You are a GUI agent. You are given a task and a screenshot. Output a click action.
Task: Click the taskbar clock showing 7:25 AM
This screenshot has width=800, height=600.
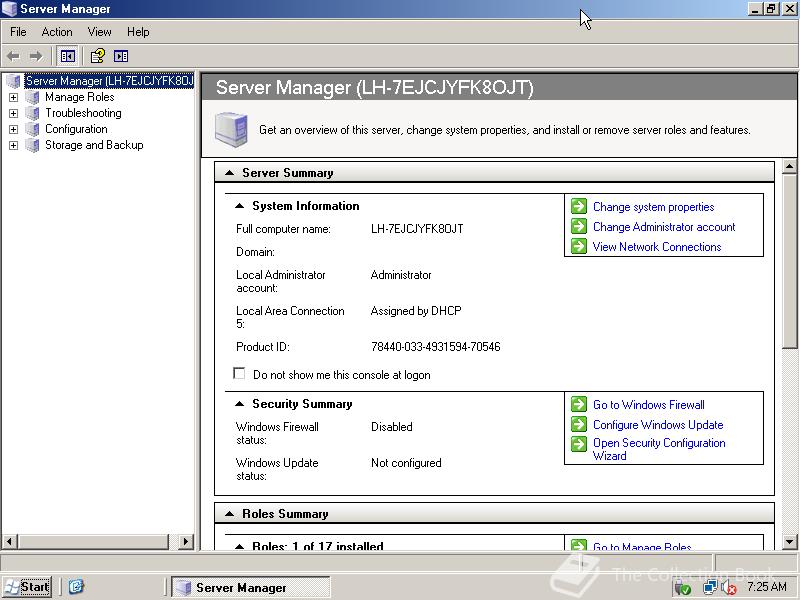[x=767, y=587]
